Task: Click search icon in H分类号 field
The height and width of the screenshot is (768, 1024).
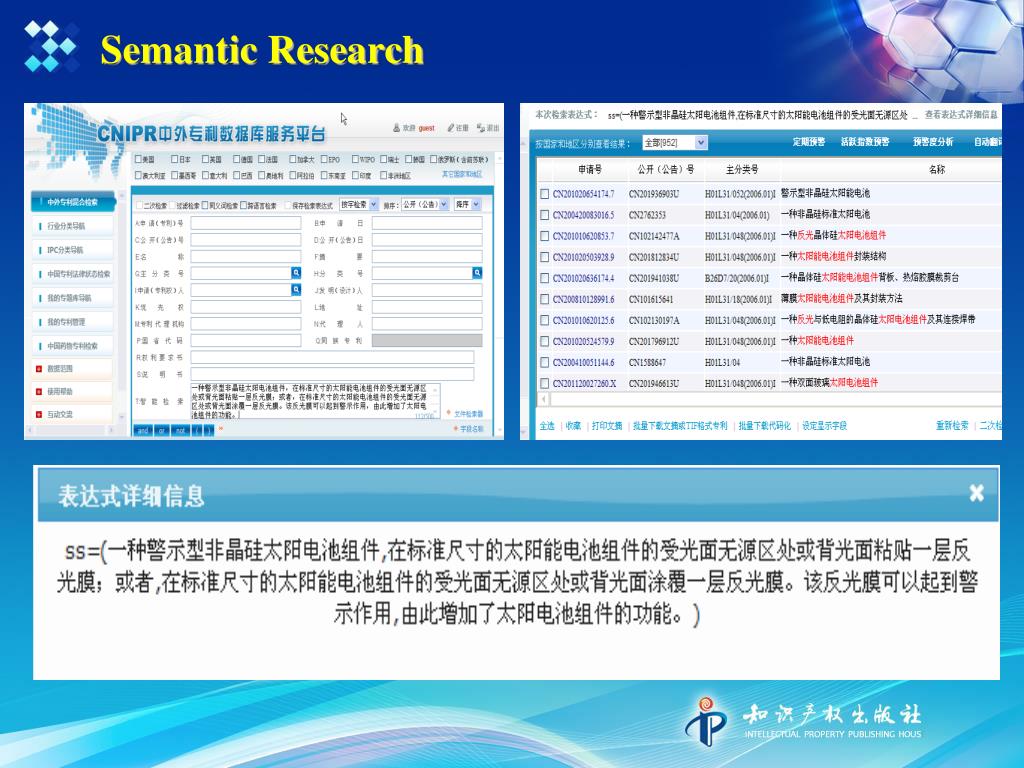Action: 477,272
